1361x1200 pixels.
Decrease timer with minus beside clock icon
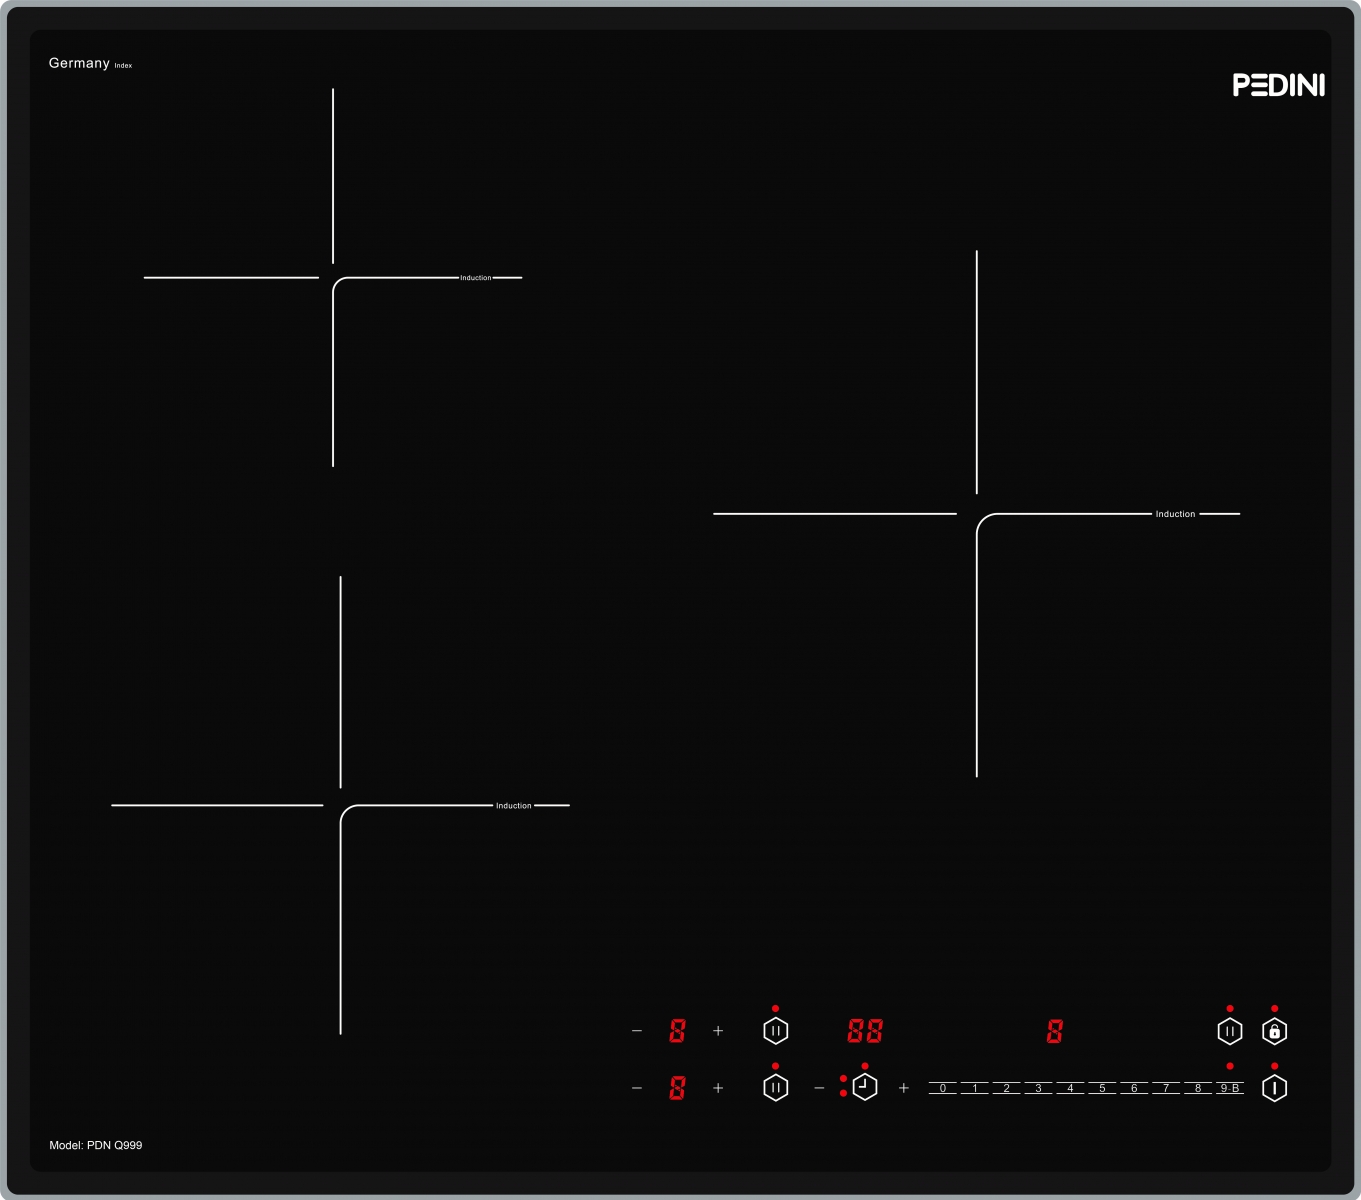tap(819, 1088)
